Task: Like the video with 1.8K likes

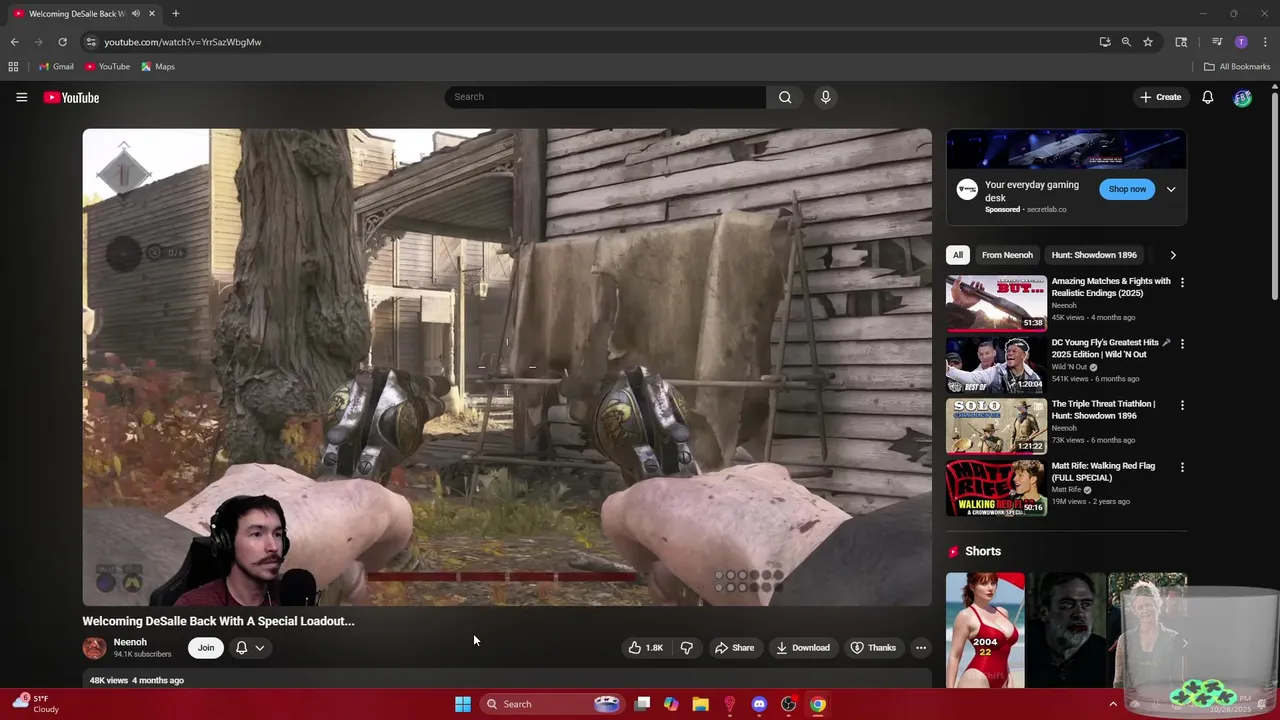Action: coord(645,648)
